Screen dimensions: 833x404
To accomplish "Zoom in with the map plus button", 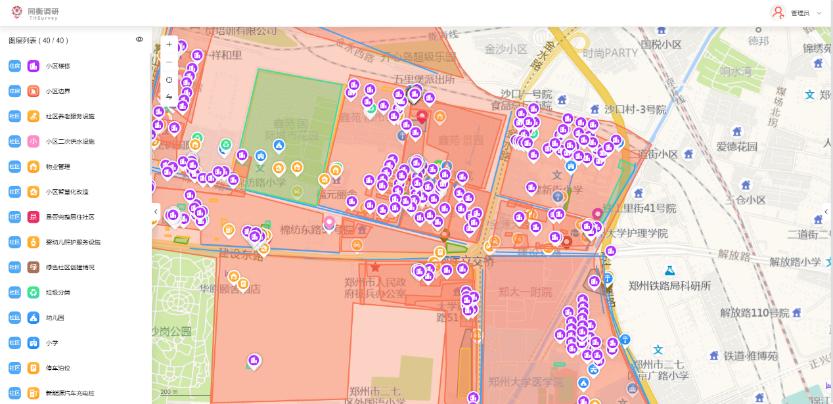I will coord(169,45).
